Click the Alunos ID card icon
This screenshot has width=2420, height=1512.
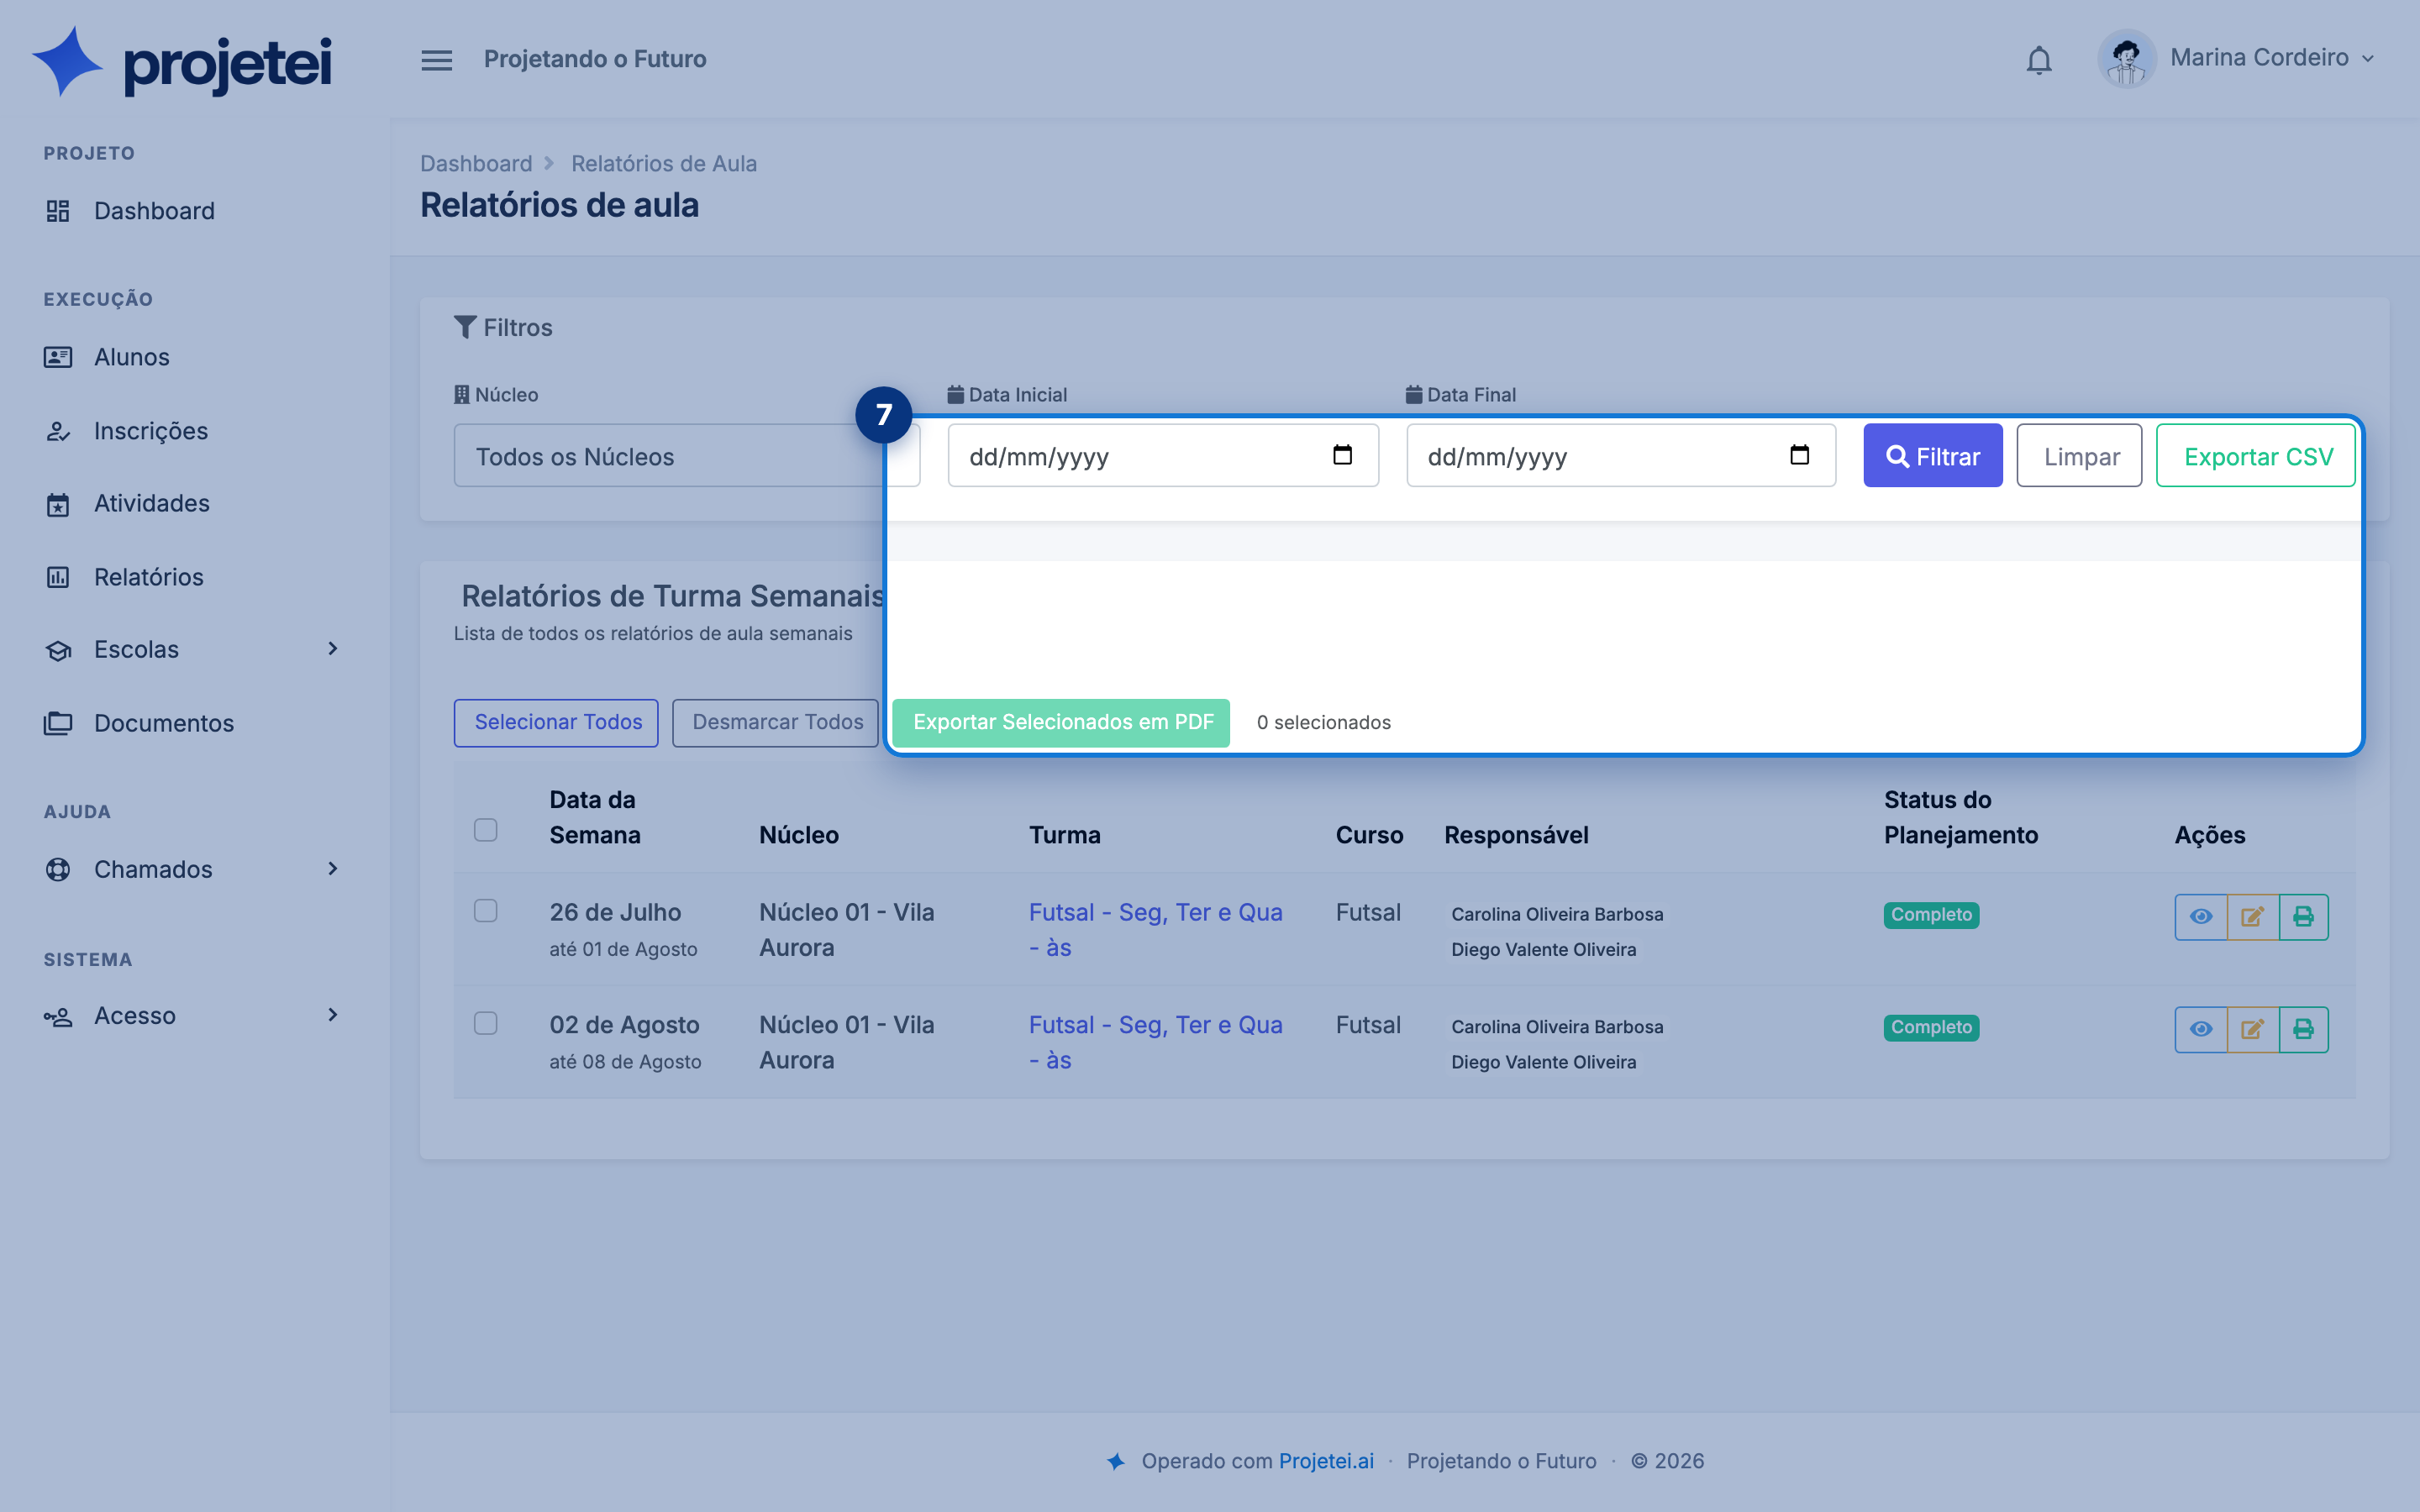(x=58, y=357)
